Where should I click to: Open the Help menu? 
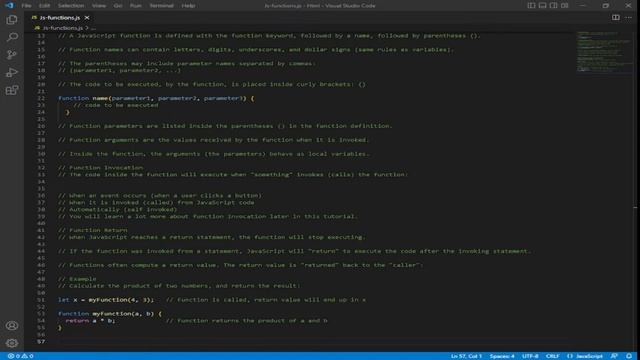[188, 6]
